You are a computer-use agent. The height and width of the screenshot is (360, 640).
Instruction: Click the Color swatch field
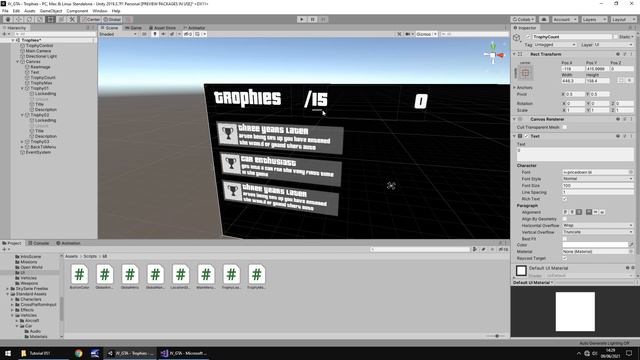(595, 245)
